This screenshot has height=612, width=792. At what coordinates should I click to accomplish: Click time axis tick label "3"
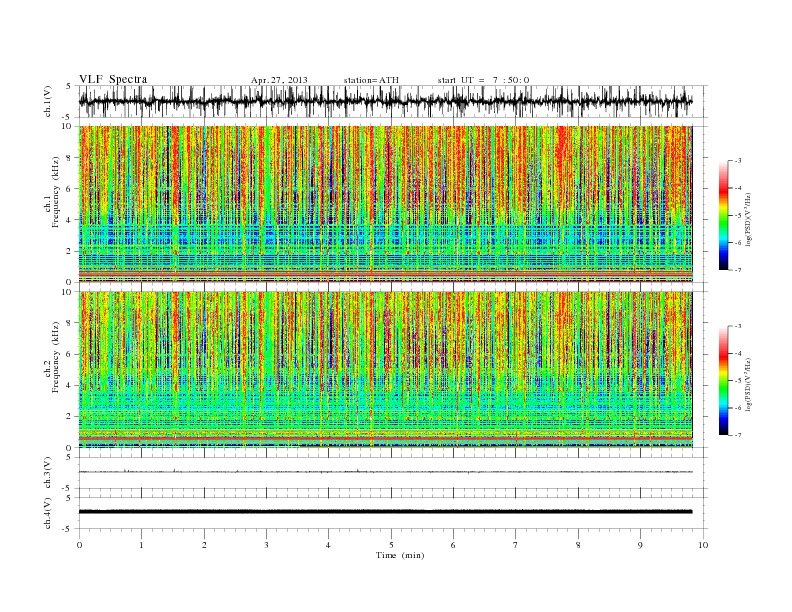pos(266,545)
